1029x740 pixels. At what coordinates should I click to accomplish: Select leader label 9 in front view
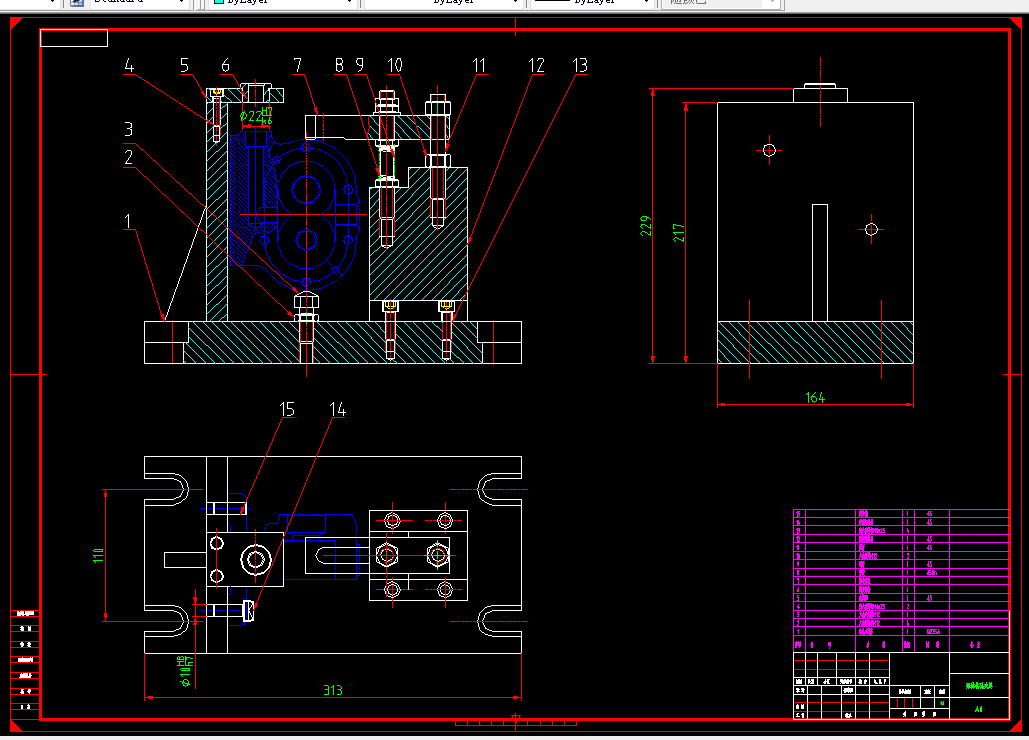click(x=360, y=66)
